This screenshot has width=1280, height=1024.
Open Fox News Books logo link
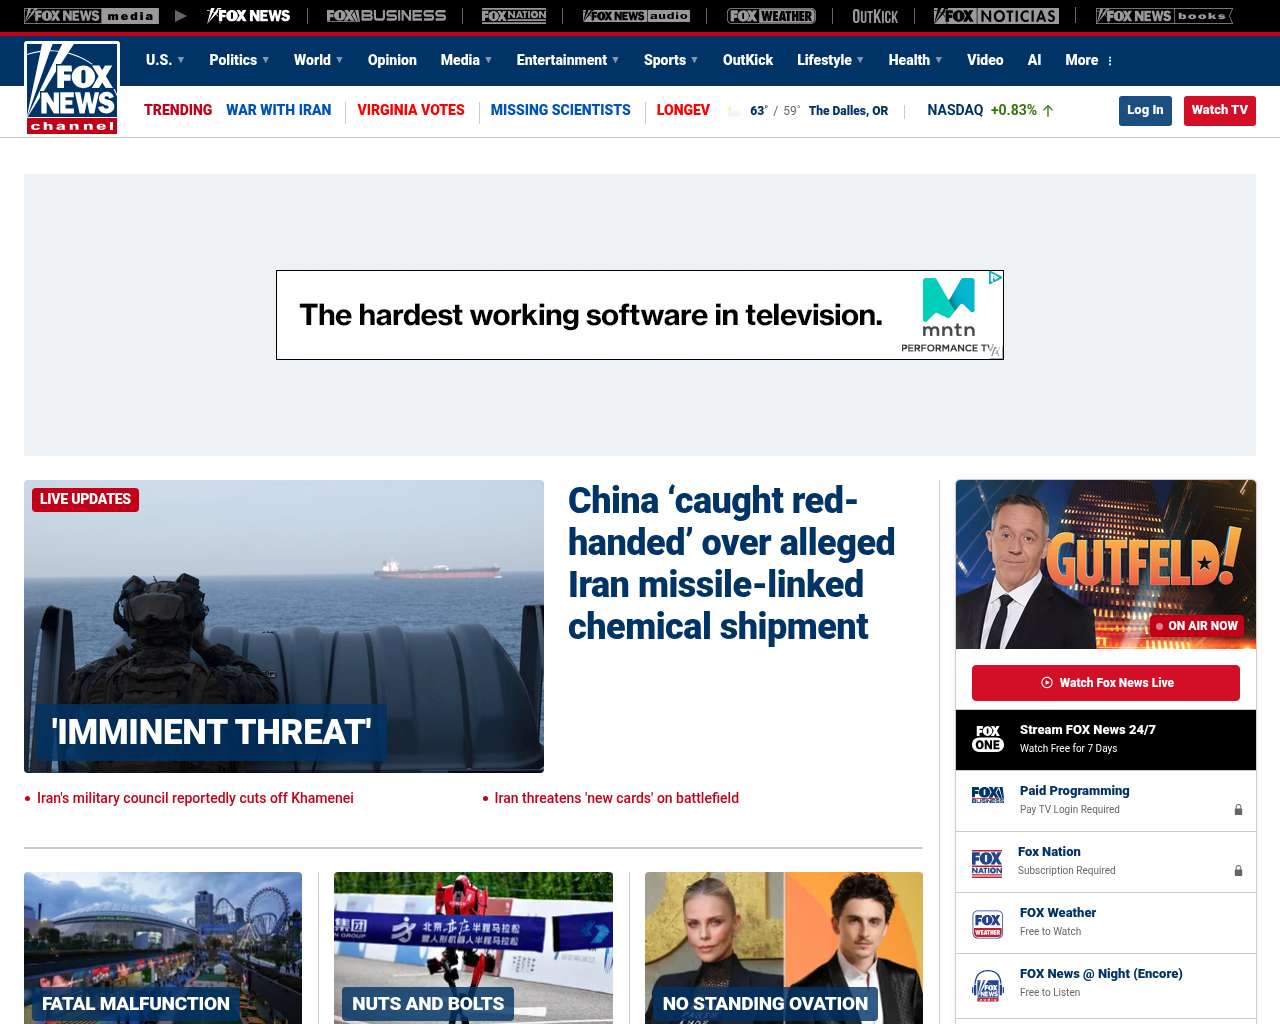click(x=1164, y=16)
